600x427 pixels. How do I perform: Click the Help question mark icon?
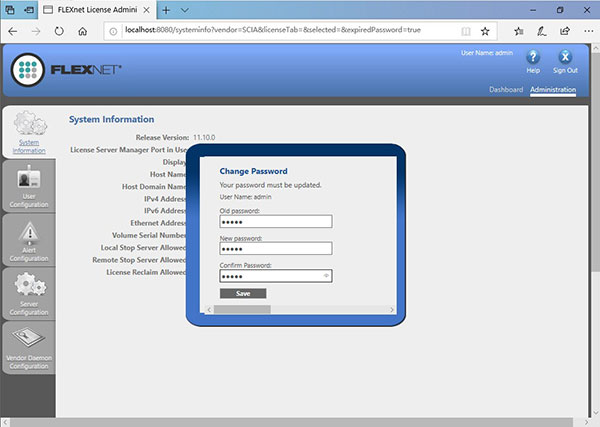pos(533,57)
